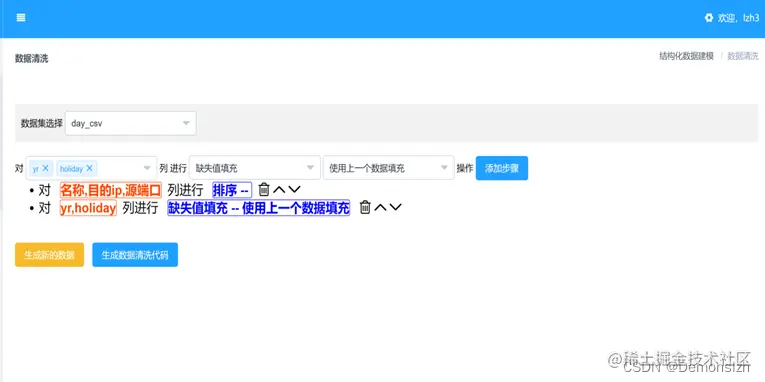Click the 生成数据清洗代码 button
The width and height of the screenshot is (765, 382).
pos(135,255)
